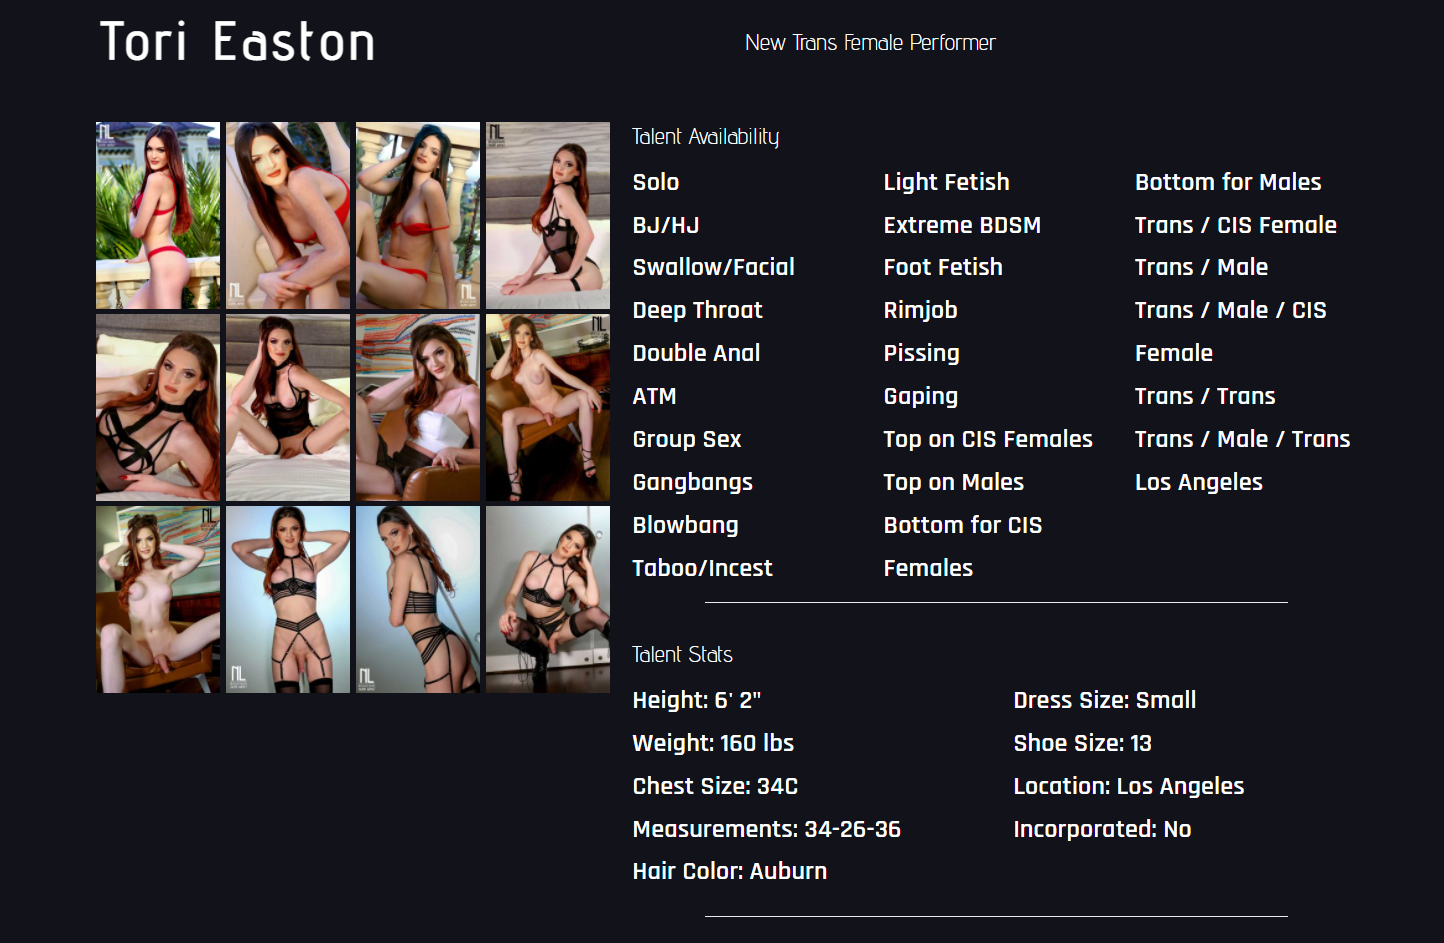Select the Trans / CIS Female item
The image size is (1444, 943).
1235,225
